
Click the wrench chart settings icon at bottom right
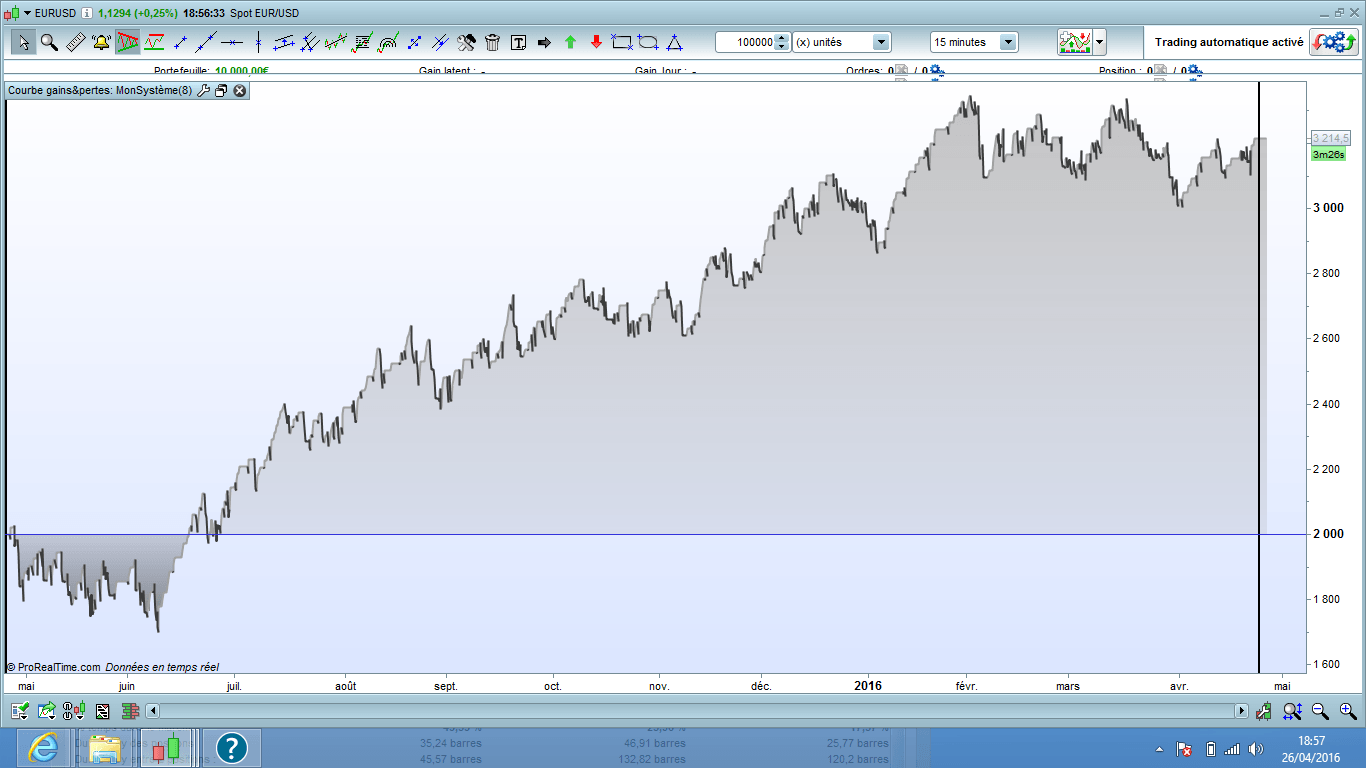click(1264, 711)
